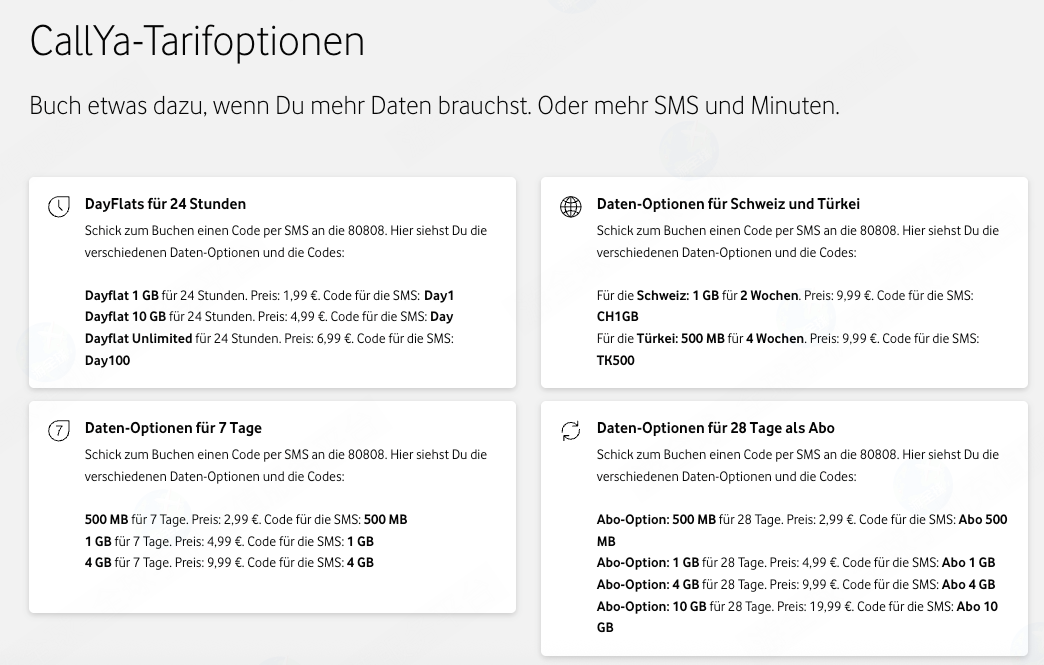This screenshot has width=1044, height=665.
Task: Click the Turkey SMS code 'TK500'
Action: 615,360
